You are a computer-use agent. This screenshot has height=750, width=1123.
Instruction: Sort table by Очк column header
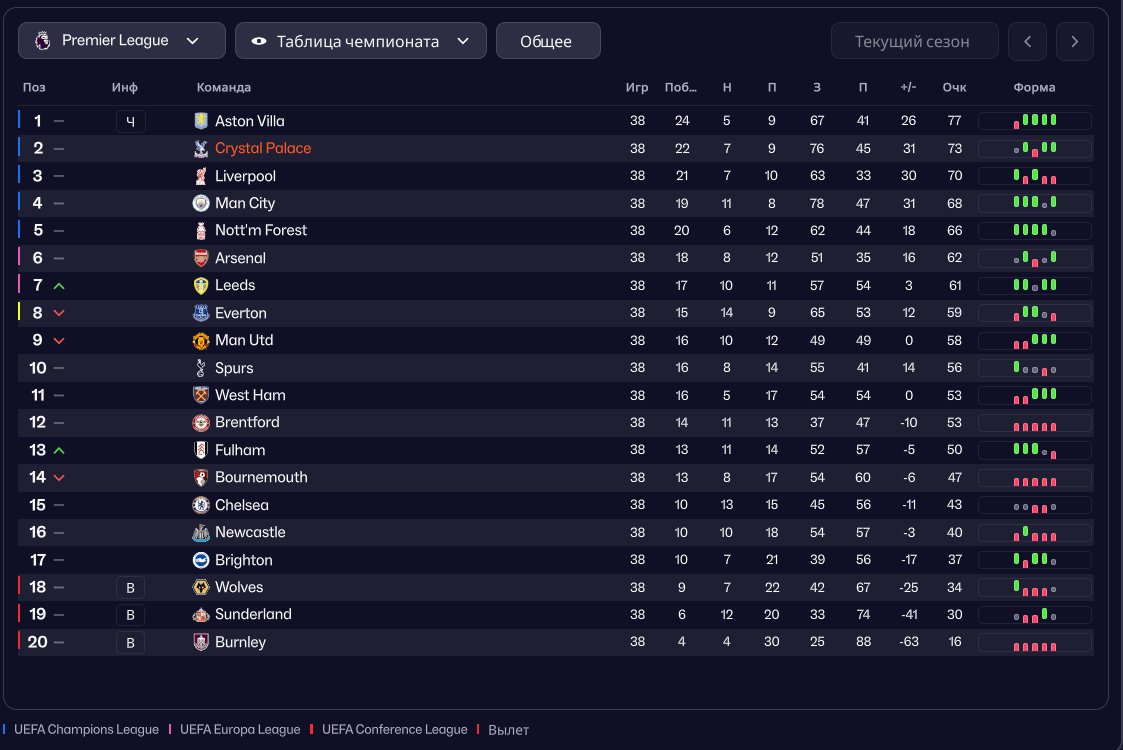click(954, 88)
